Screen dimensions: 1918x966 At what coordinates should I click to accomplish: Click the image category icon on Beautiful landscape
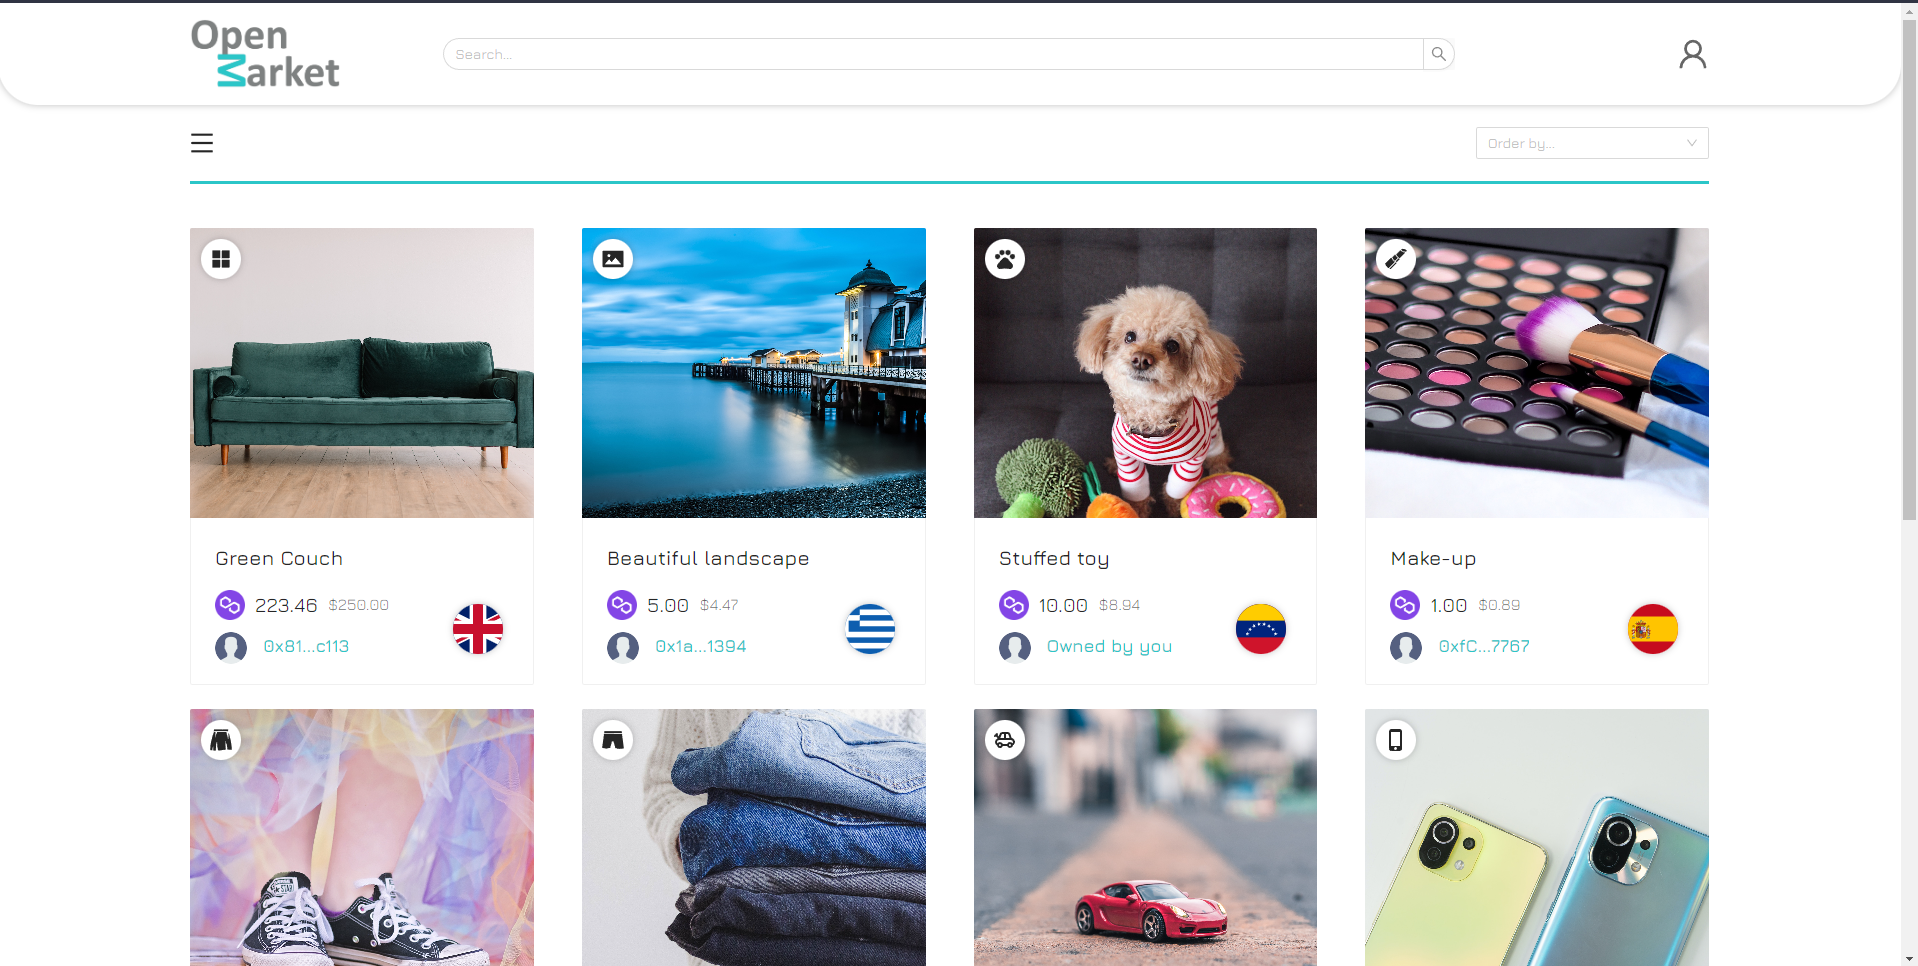coord(613,259)
